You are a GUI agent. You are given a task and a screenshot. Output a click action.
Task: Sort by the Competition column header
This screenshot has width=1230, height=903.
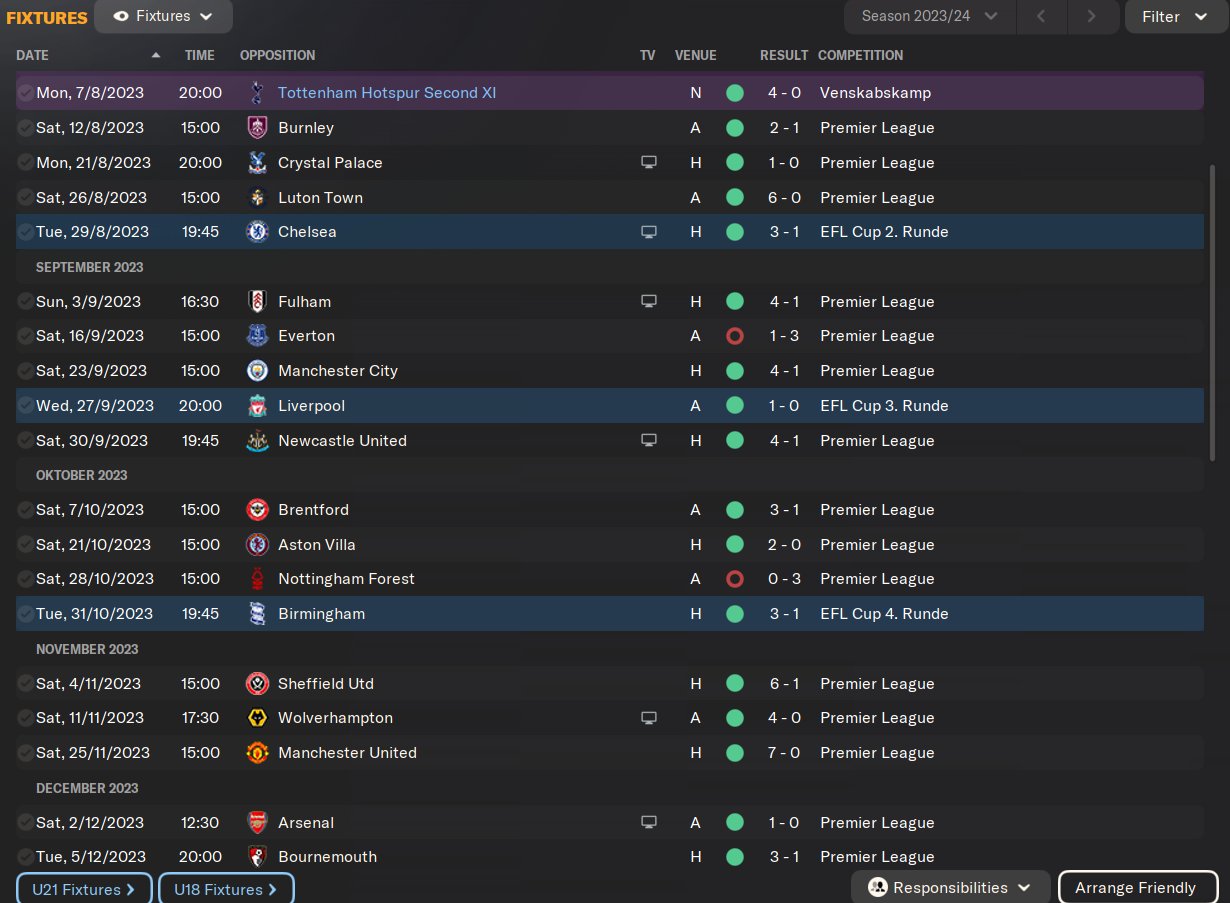click(x=860, y=55)
